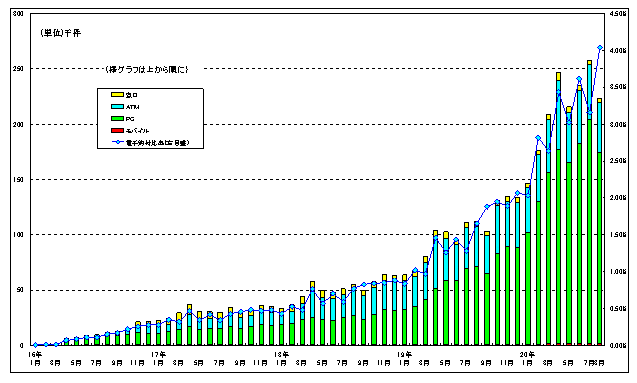Click the (単位)千件 unit text

[61, 33]
